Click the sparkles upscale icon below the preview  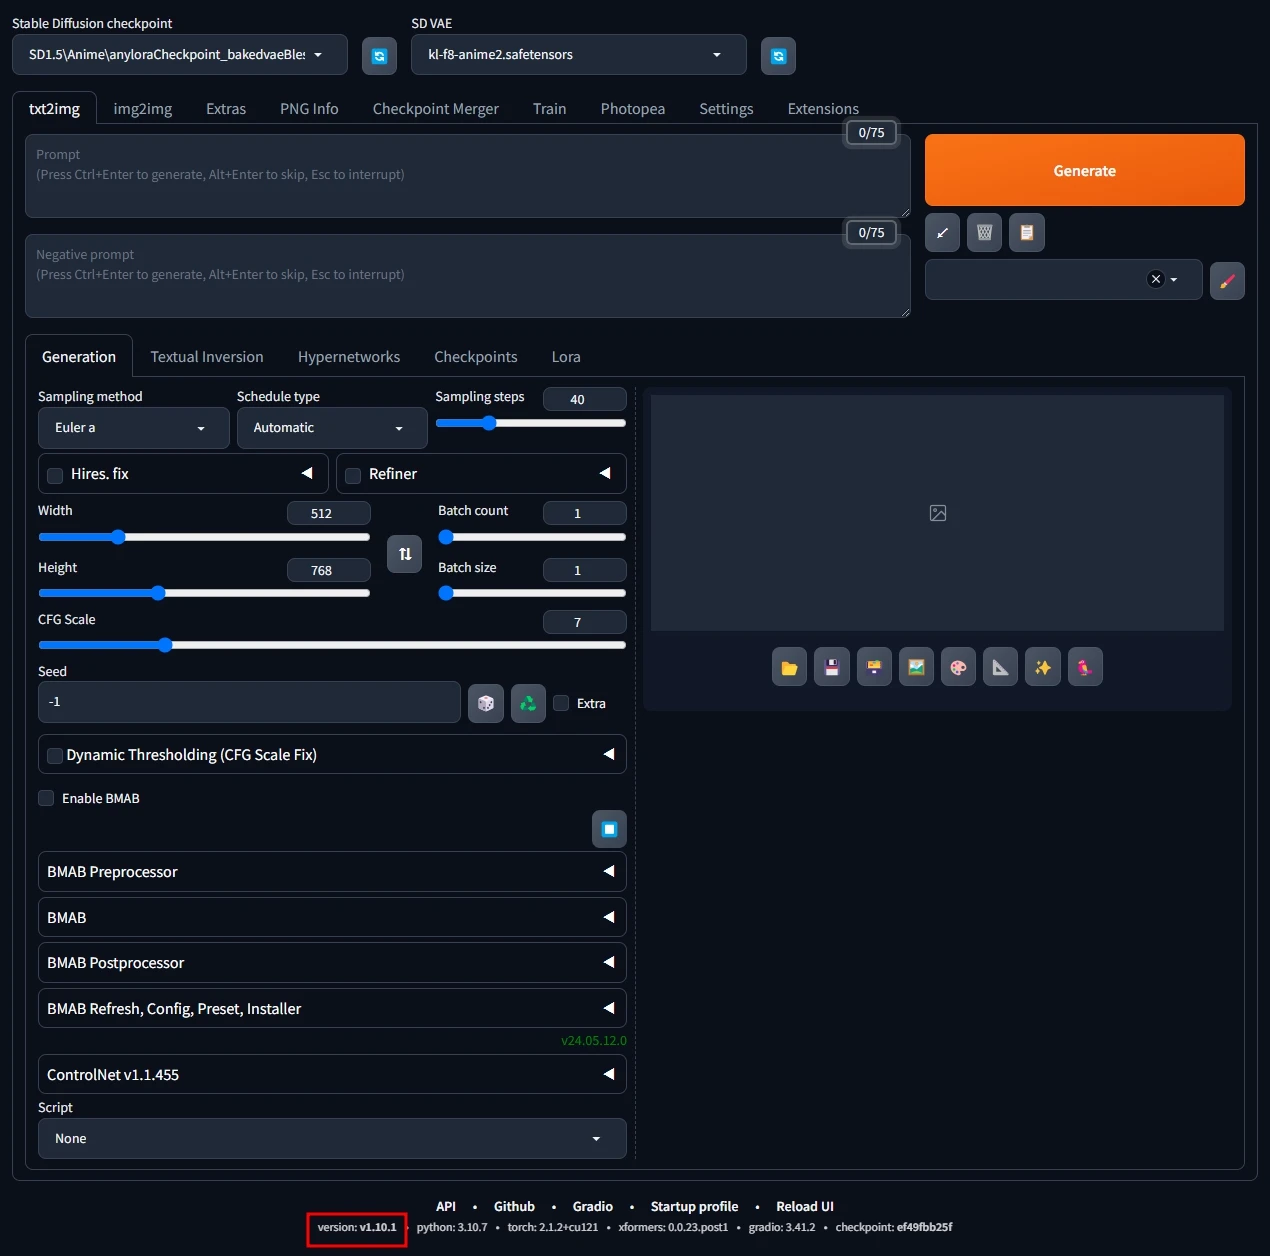click(1043, 667)
